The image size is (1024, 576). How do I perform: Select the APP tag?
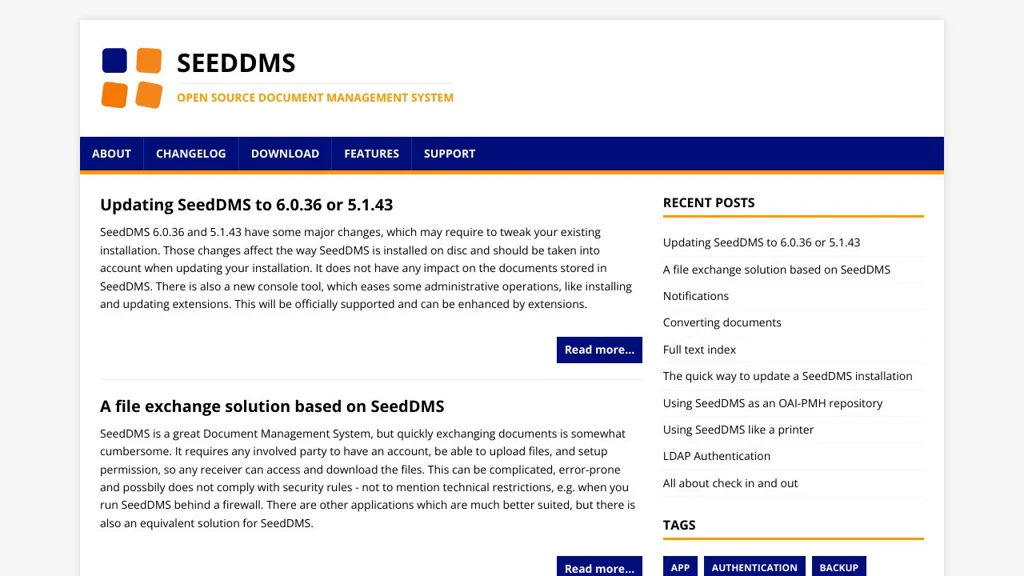680,566
